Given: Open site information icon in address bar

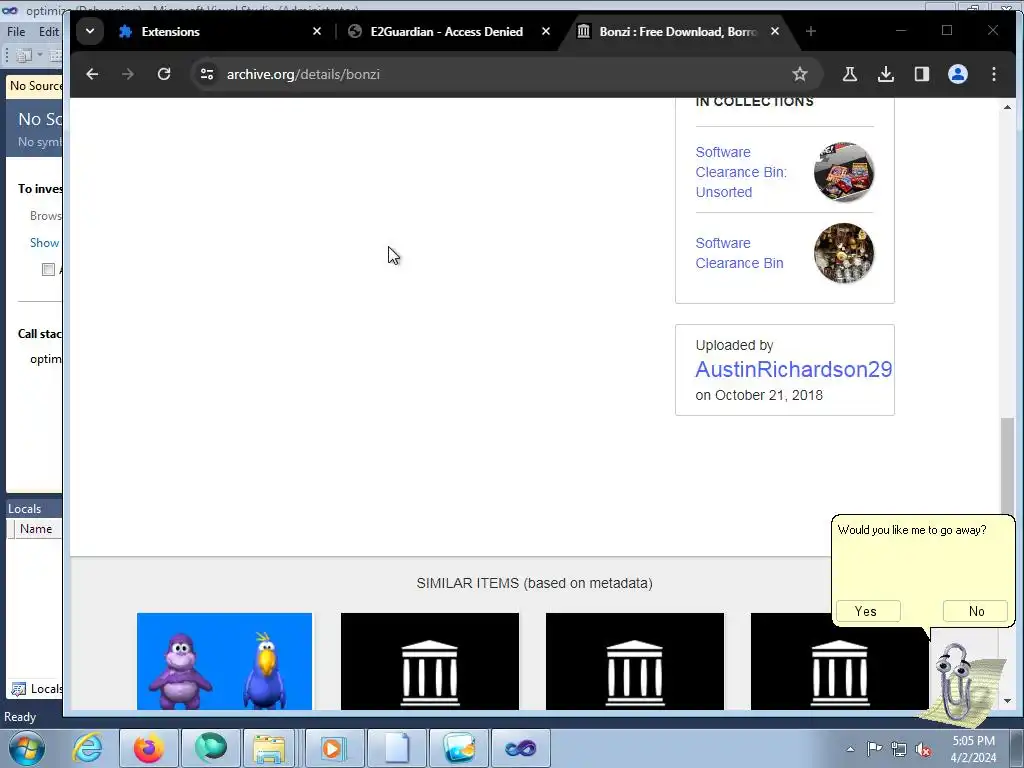Looking at the screenshot, I should pyautogui.click(x=207, y=74).
